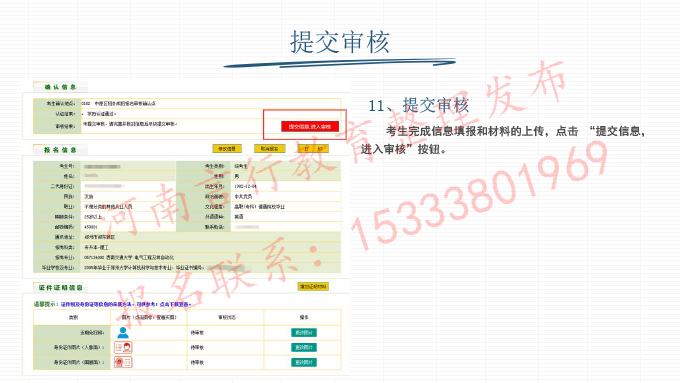Image resolution: width=680 pixels, height=383 pixels.
Task: Click the yellow 取消报名 button
Action: [x=269, y=149]
